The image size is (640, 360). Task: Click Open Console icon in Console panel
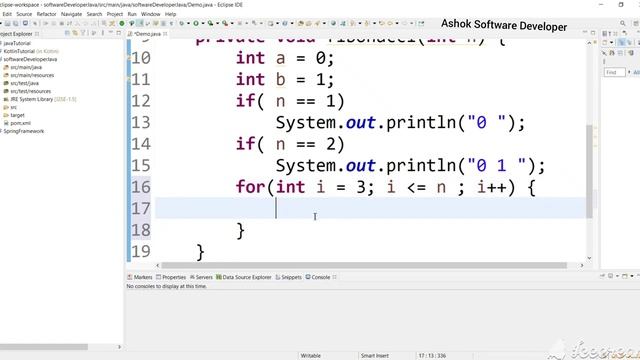(x=625, y=276)
